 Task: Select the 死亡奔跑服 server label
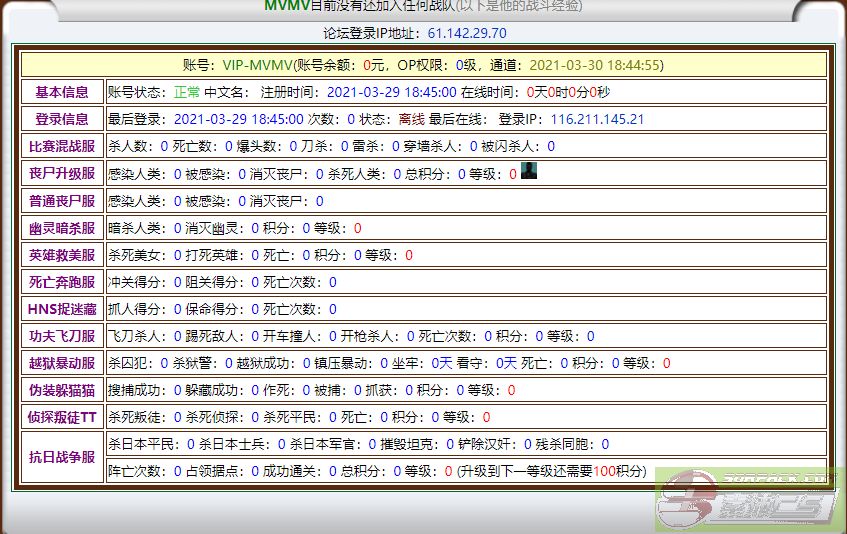click(62, 282)
